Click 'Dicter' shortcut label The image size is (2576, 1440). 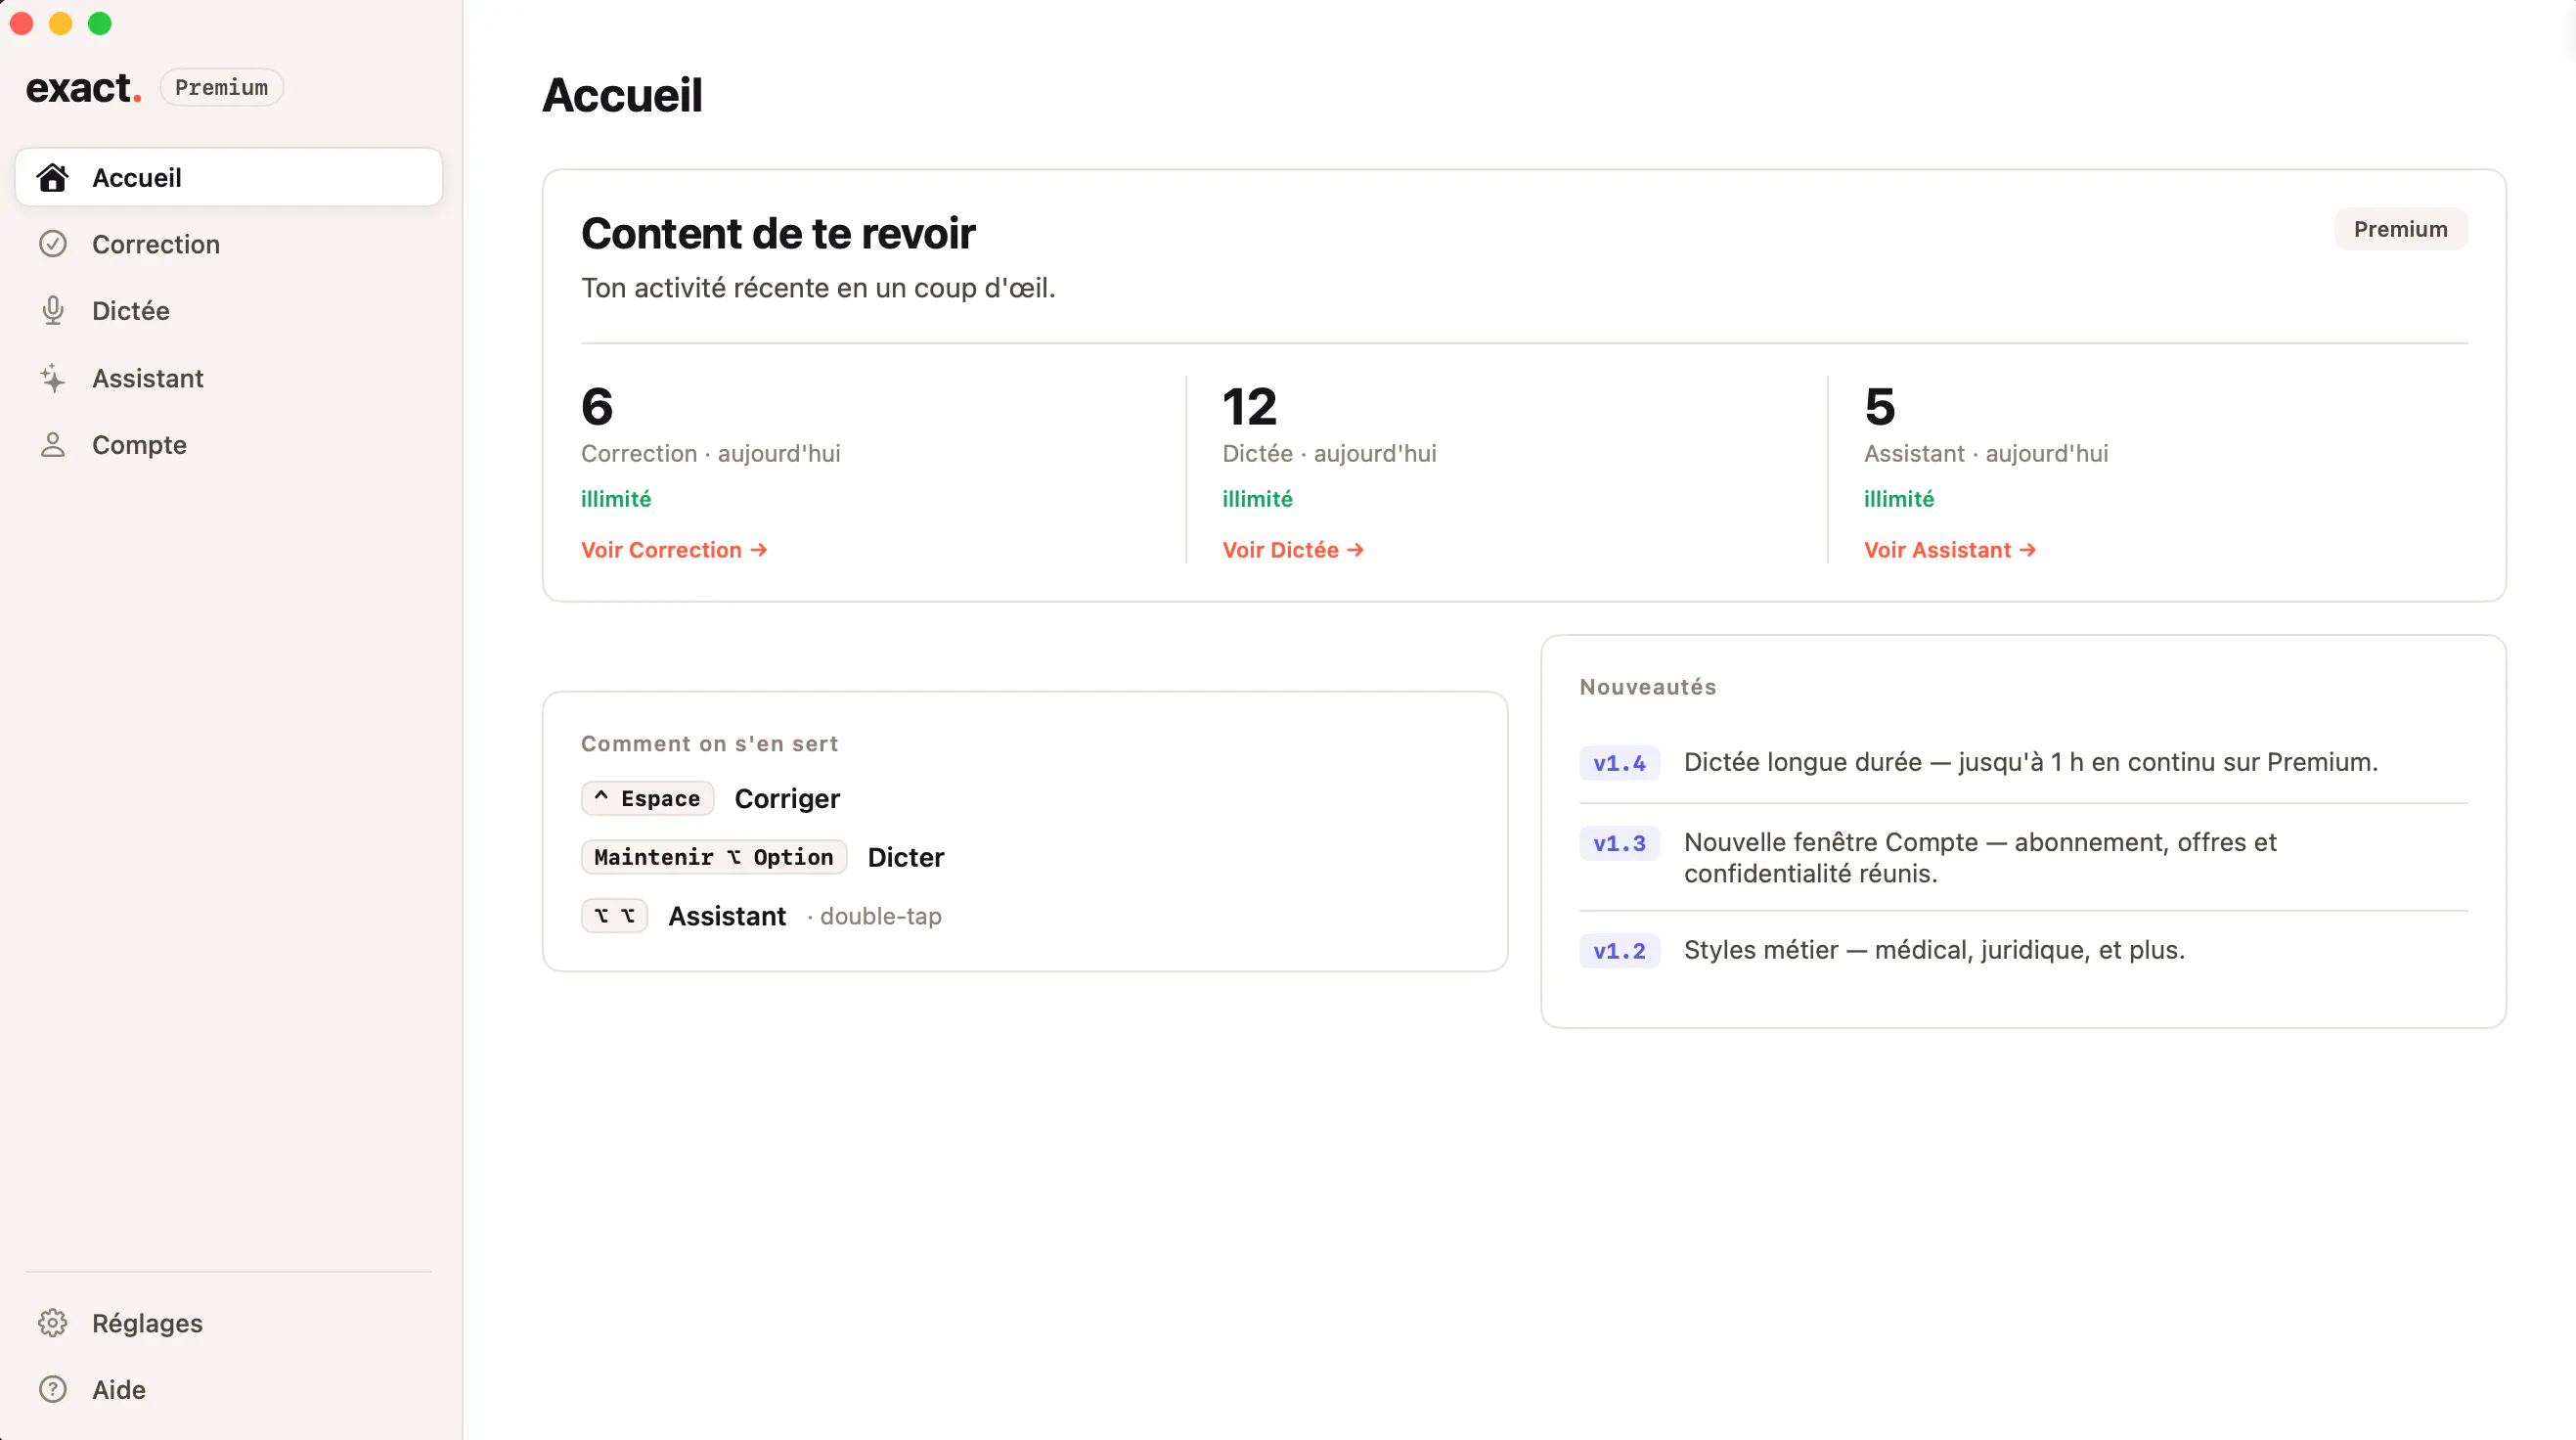(905, 857)
